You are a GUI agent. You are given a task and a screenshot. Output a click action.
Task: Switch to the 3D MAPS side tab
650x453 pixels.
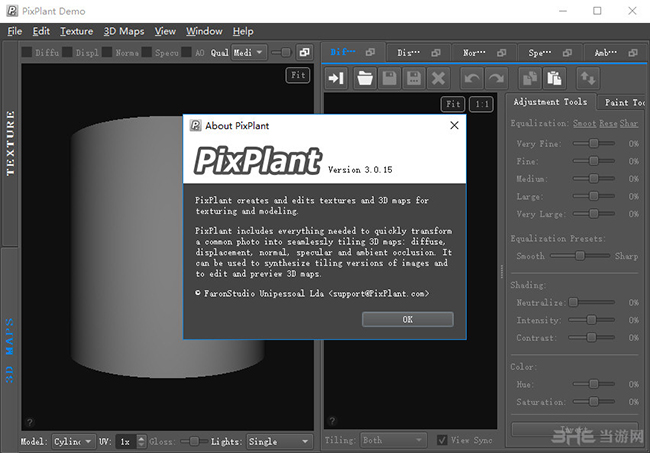[10, 350]
